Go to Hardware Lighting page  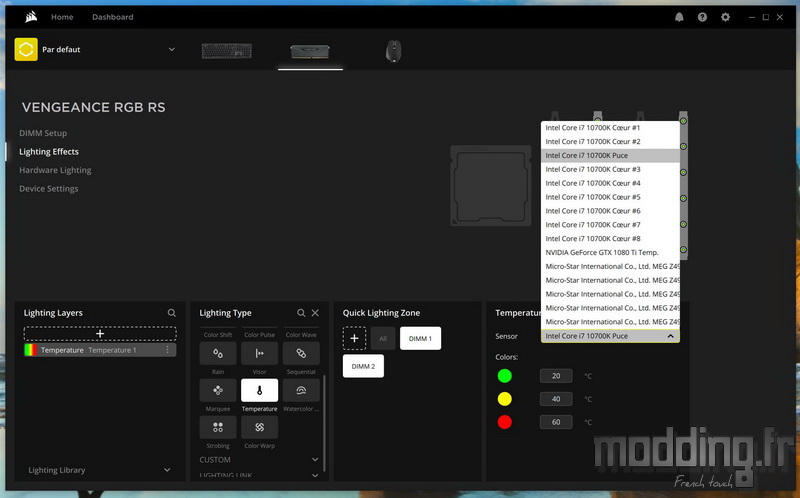point(55,170)
